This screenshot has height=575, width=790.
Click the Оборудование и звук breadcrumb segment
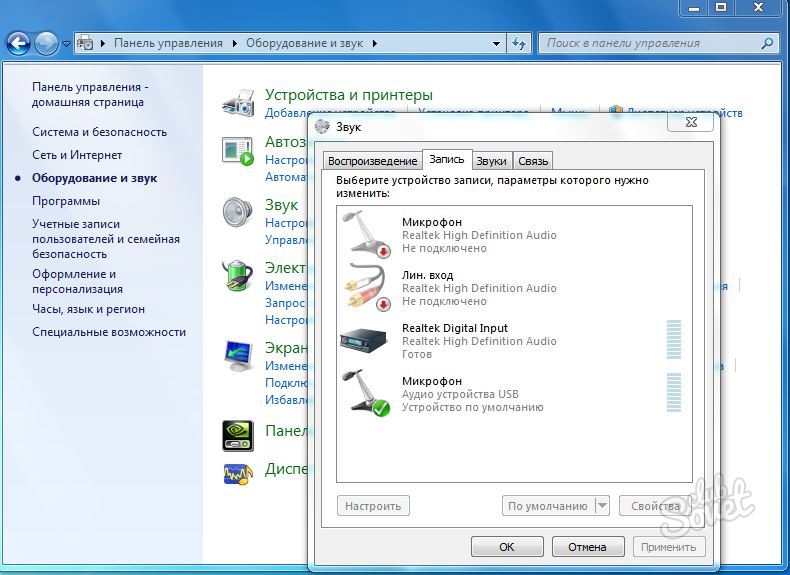tap(304, 43)
